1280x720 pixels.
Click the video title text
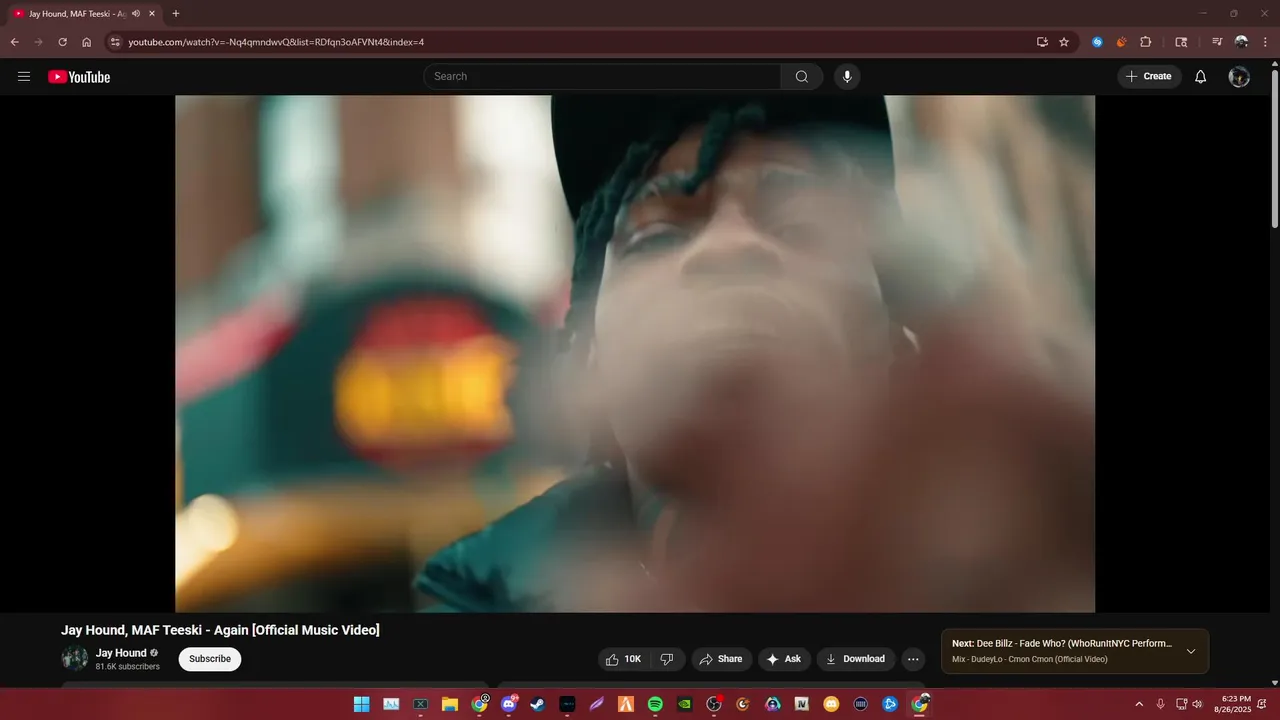click(220, 630)
